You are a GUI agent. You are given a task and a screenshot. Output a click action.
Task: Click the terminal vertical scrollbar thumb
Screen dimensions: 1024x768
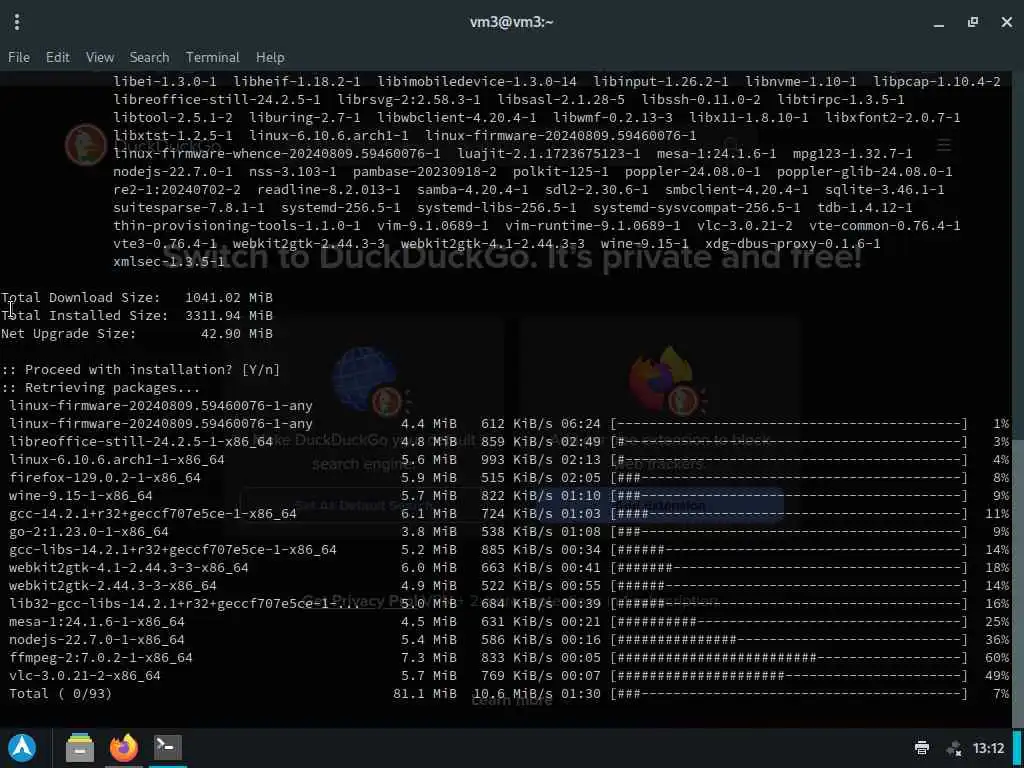pyautogui.click(x=1018, y=583)
